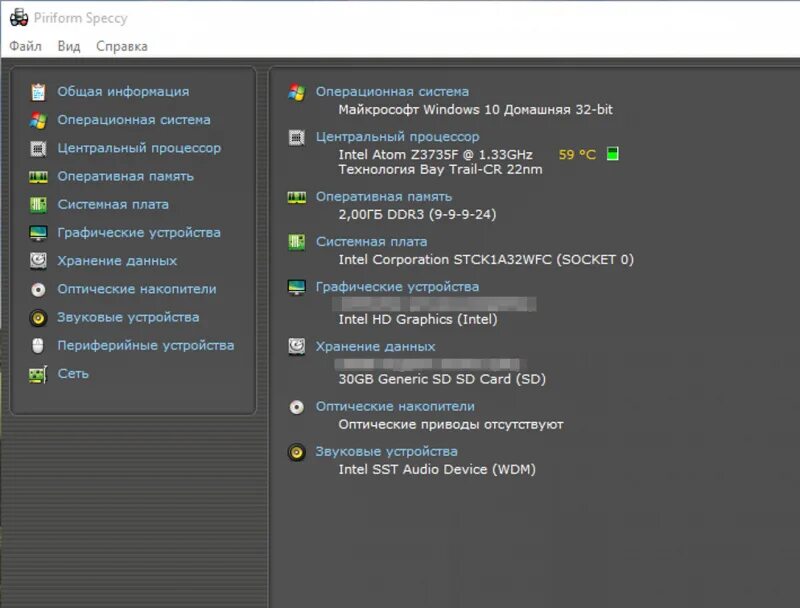Viewport: 800px width, 608px height.
Task: Select Графические устройства in the sidebar
Action: pyautogui.click(x=139, y=233)
